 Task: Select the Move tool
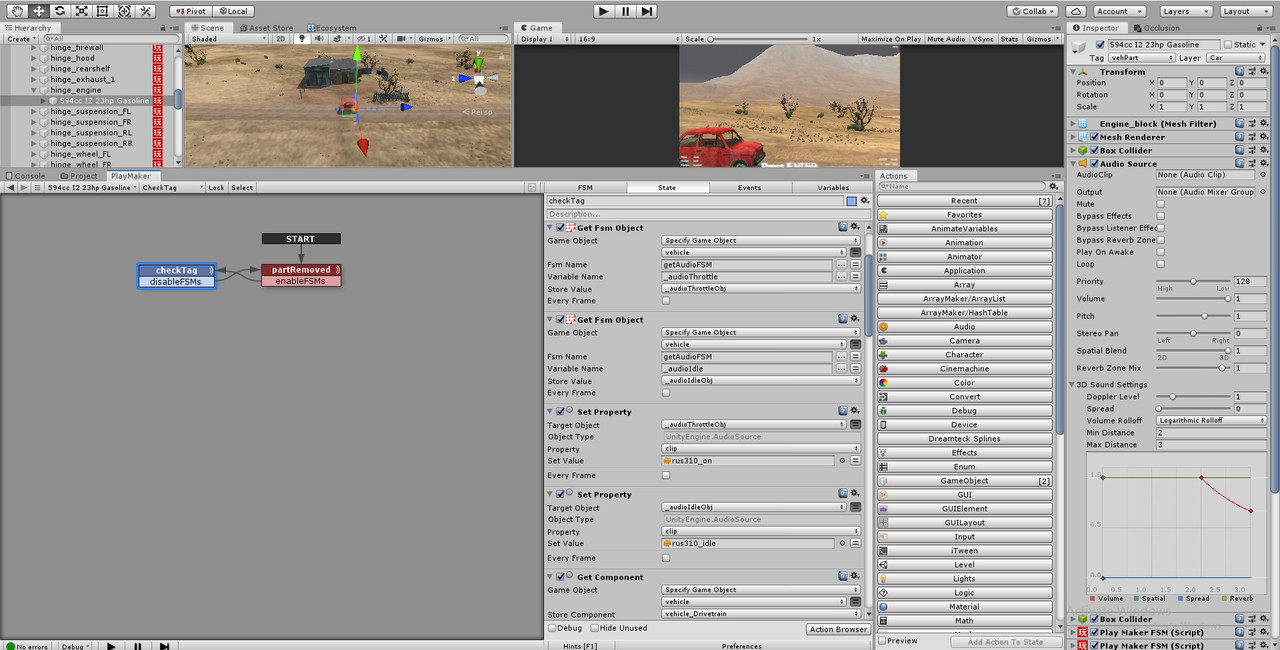[x=38, y=11]
